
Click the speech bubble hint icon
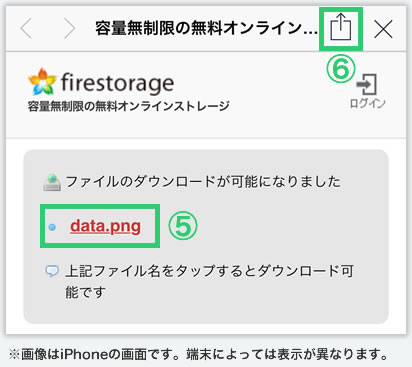coord(52,271)
